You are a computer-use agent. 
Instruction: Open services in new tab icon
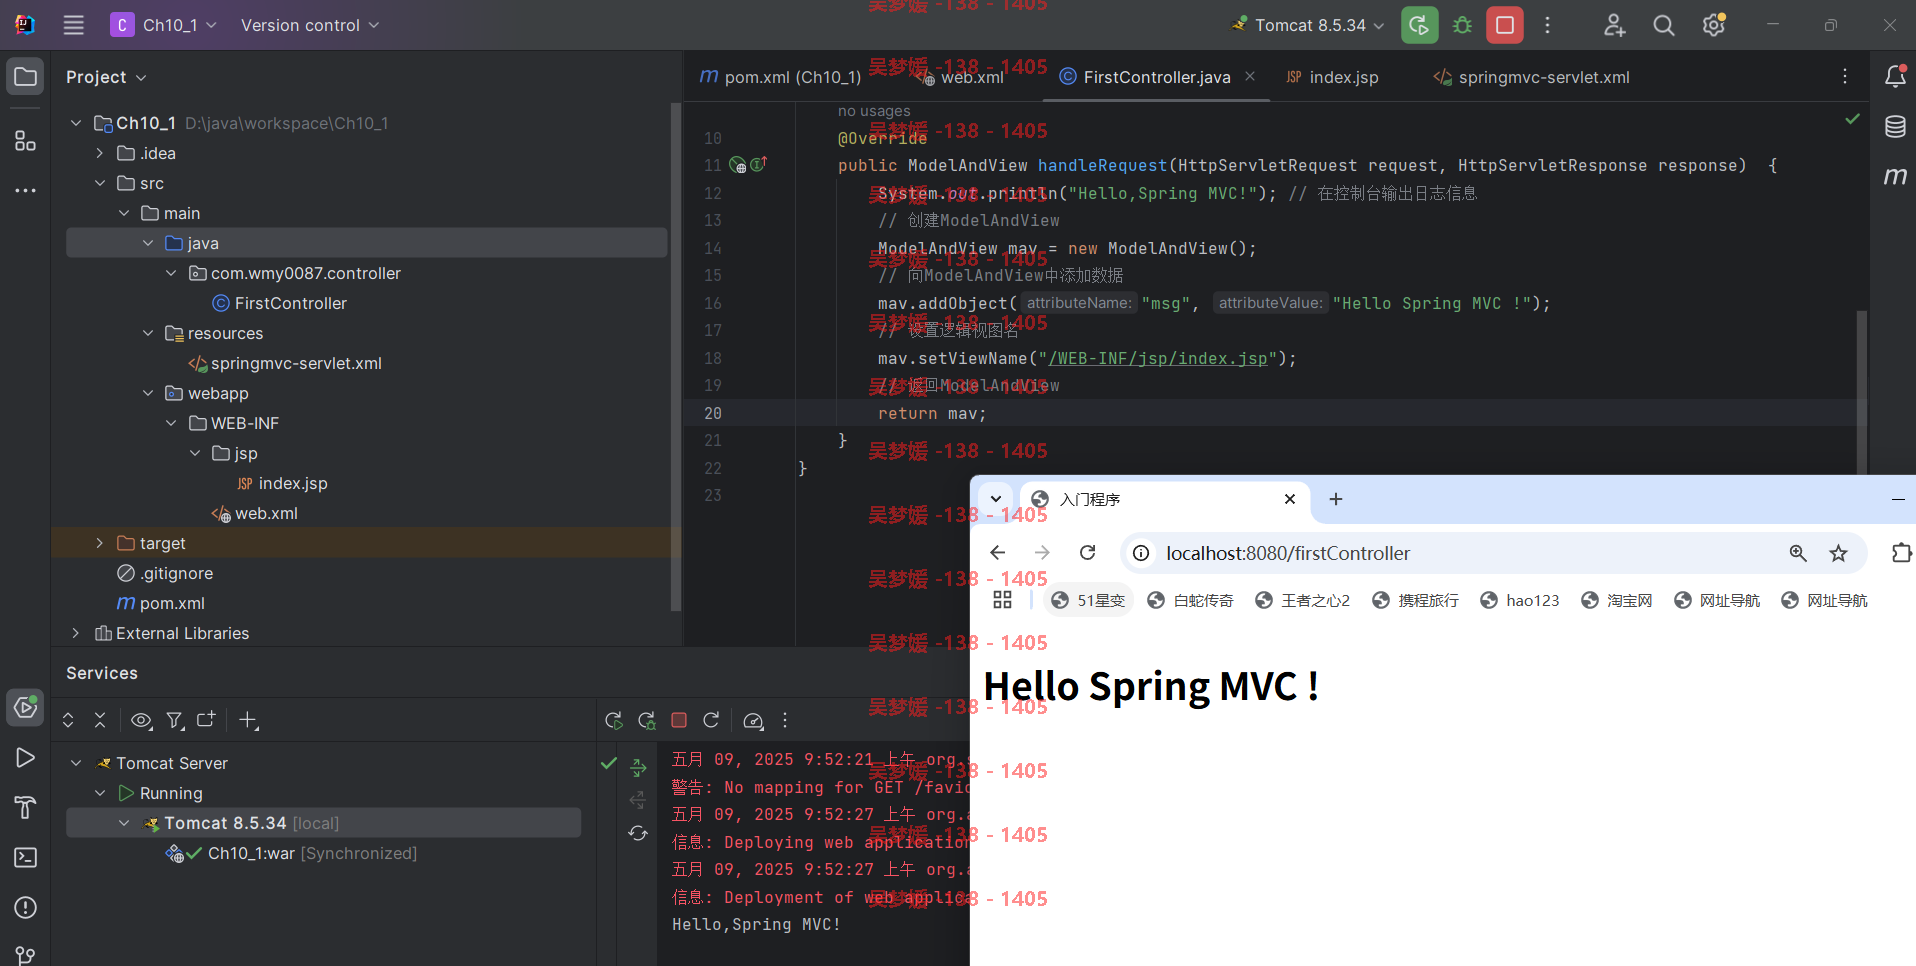coord(206,720)
